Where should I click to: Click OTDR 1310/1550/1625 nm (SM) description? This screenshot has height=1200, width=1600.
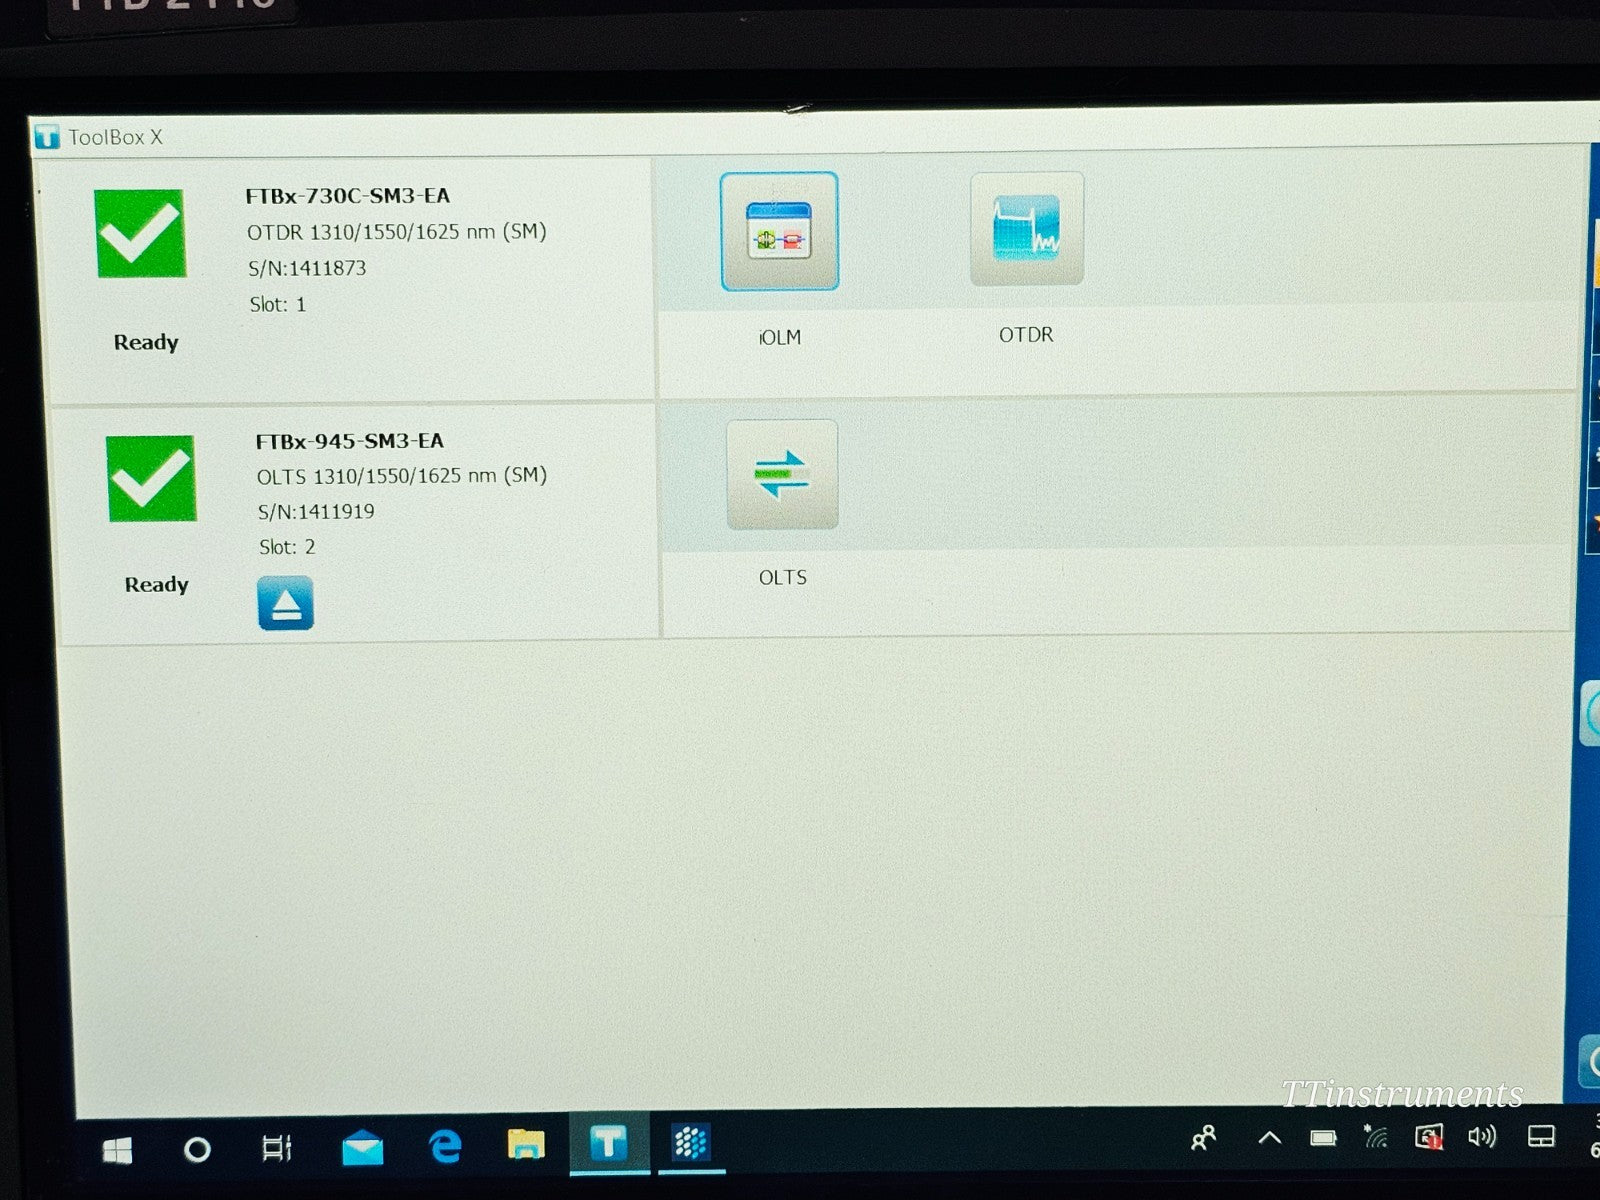point(397,232)
